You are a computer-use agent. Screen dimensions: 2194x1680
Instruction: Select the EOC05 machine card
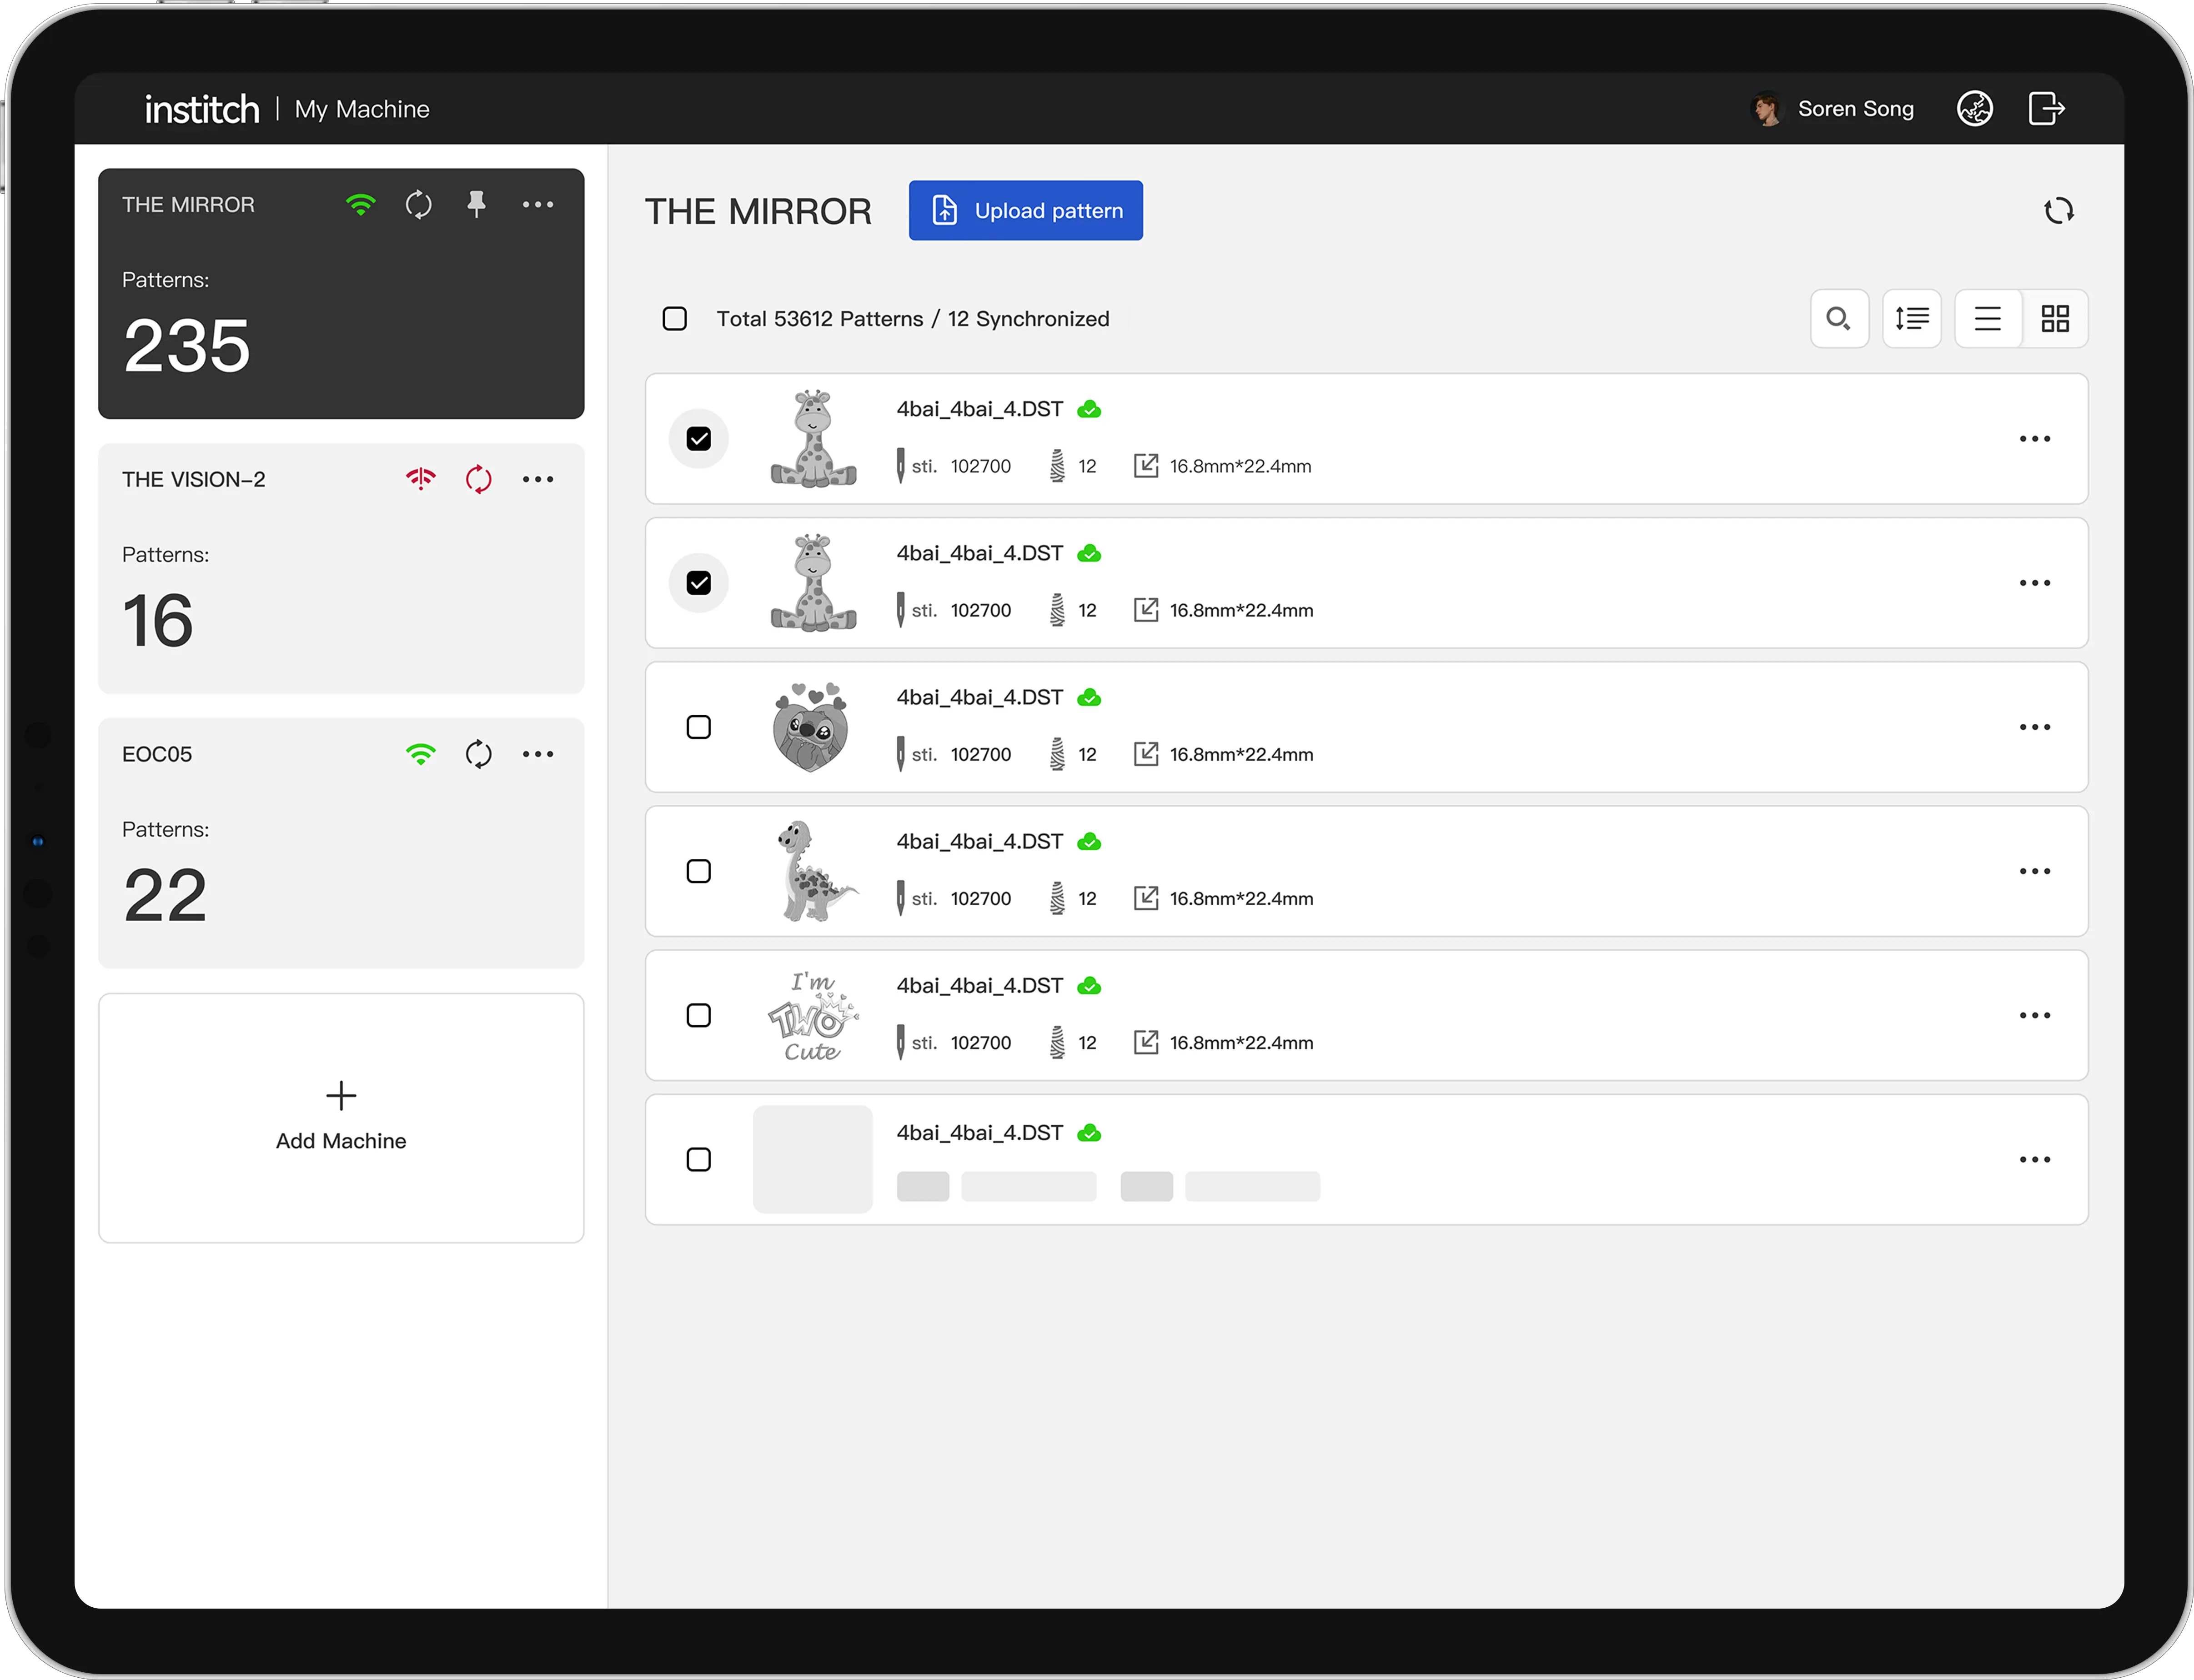tap(340, 875)
